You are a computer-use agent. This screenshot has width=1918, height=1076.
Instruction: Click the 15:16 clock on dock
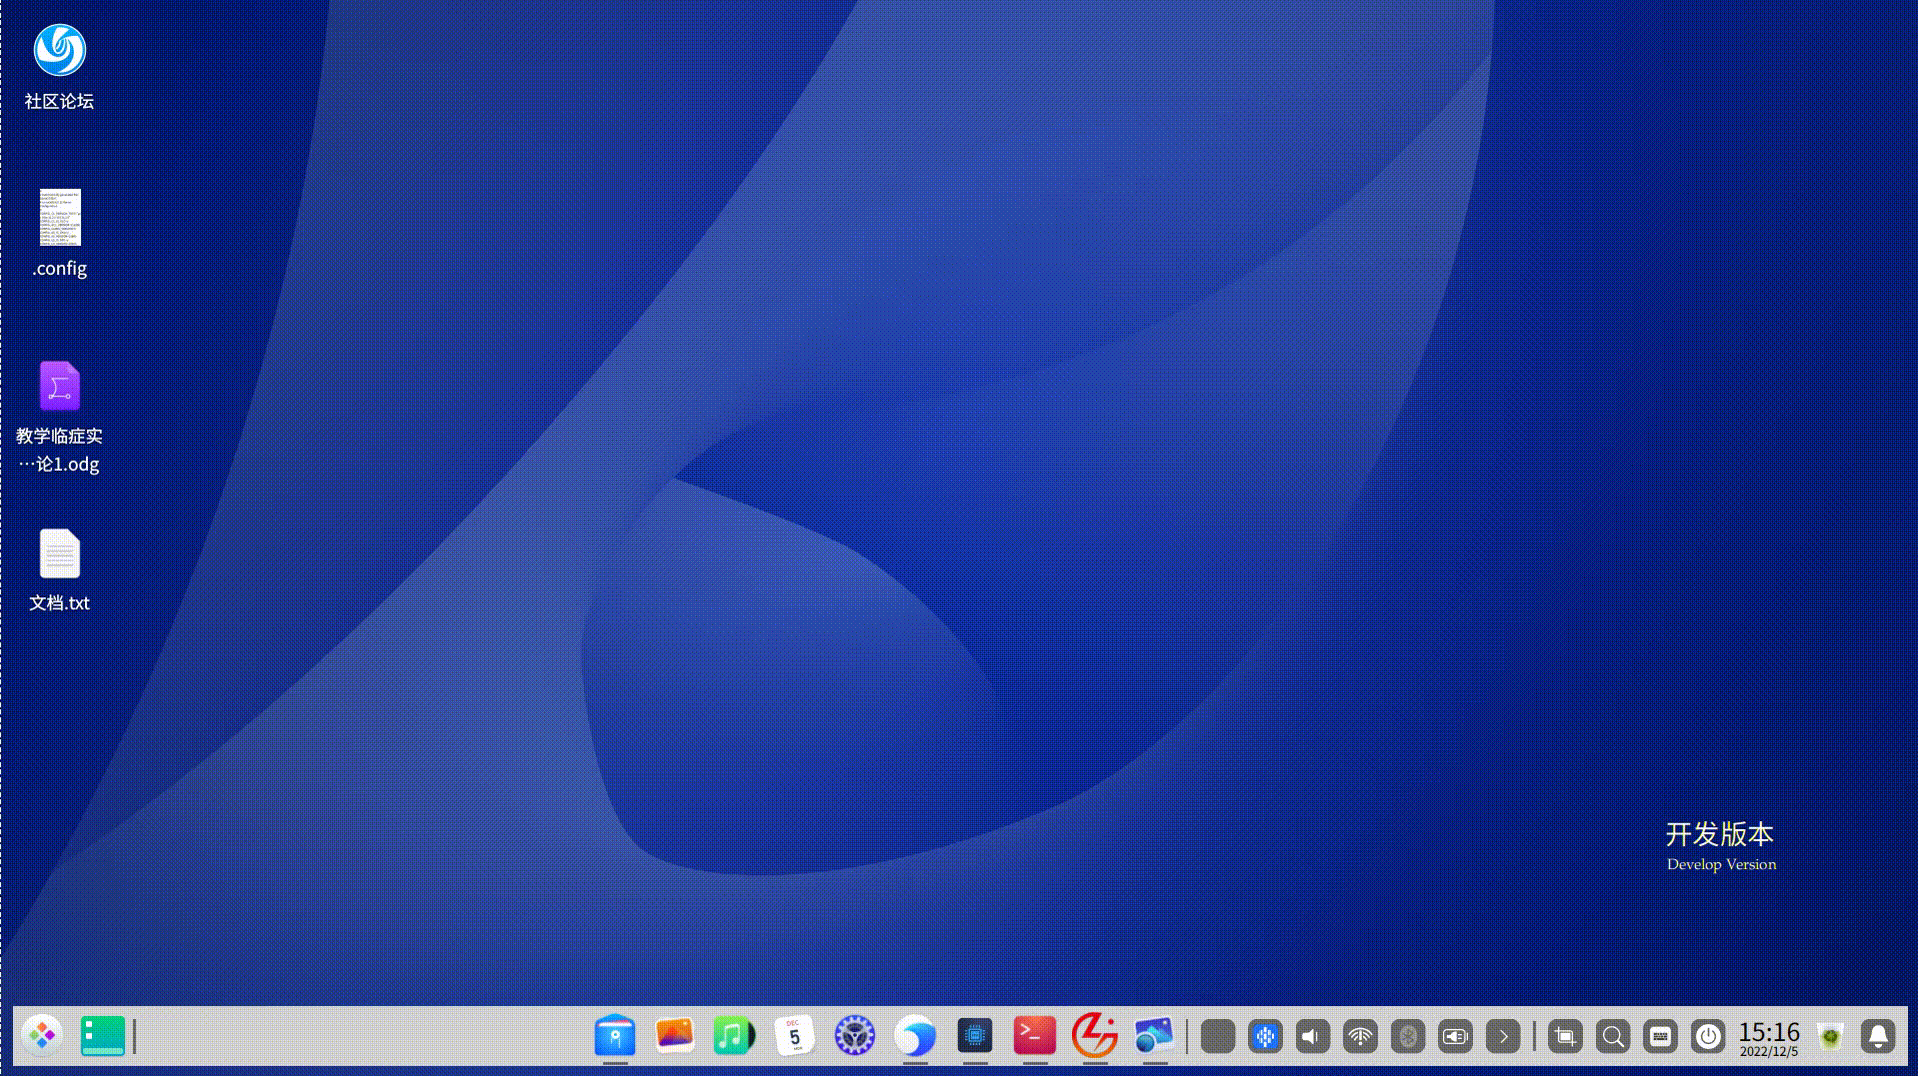click(1768, 1037)
